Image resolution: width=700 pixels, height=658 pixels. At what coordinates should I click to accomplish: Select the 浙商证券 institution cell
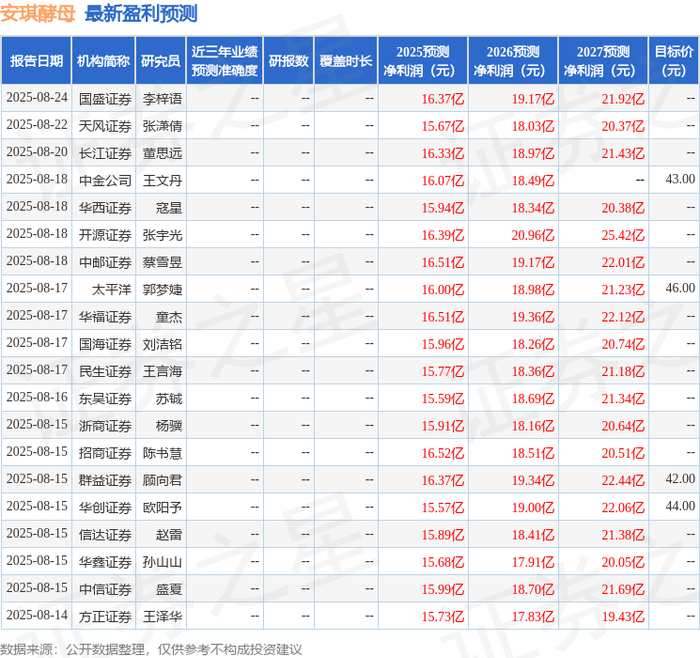tap(105, 425)
